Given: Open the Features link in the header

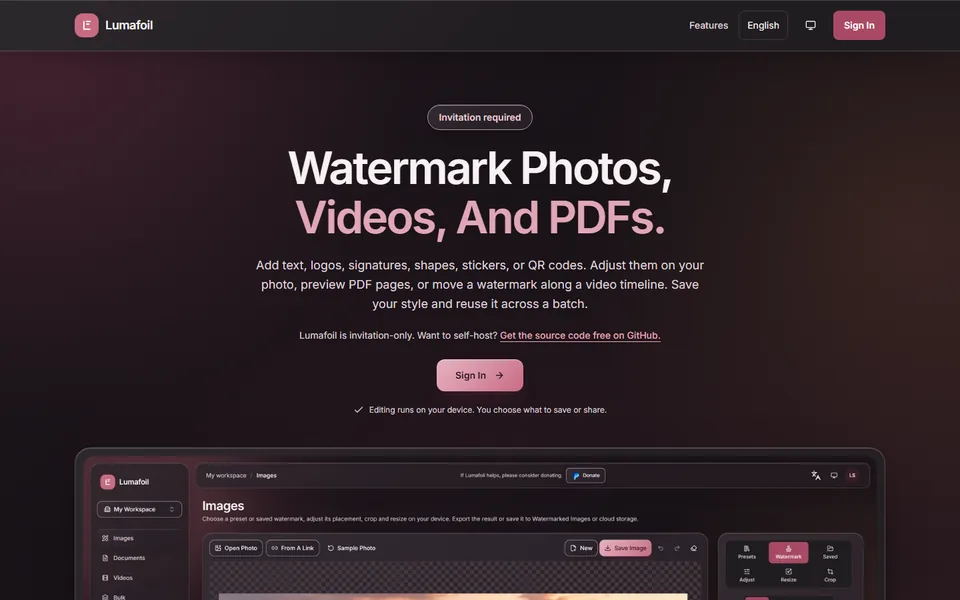Looking at the screenshot, I should (x=708, y=25).
